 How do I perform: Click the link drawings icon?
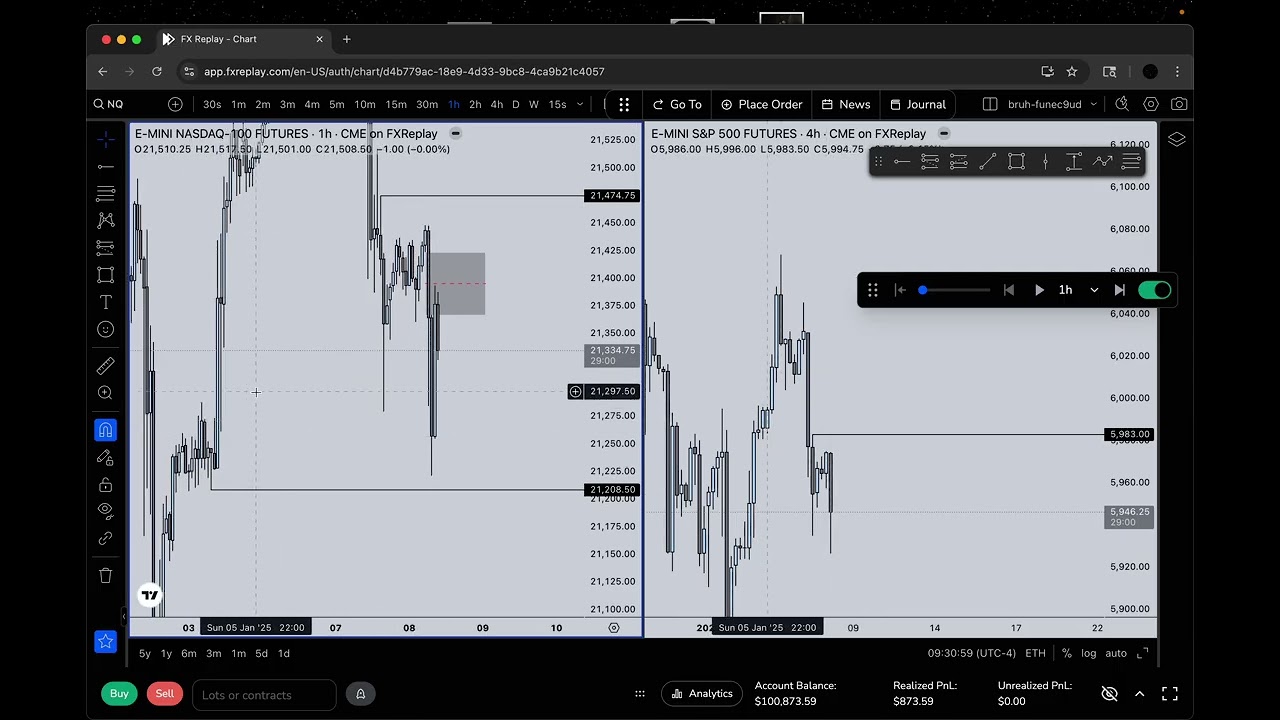pyautogui.click(x=105, y=539)
